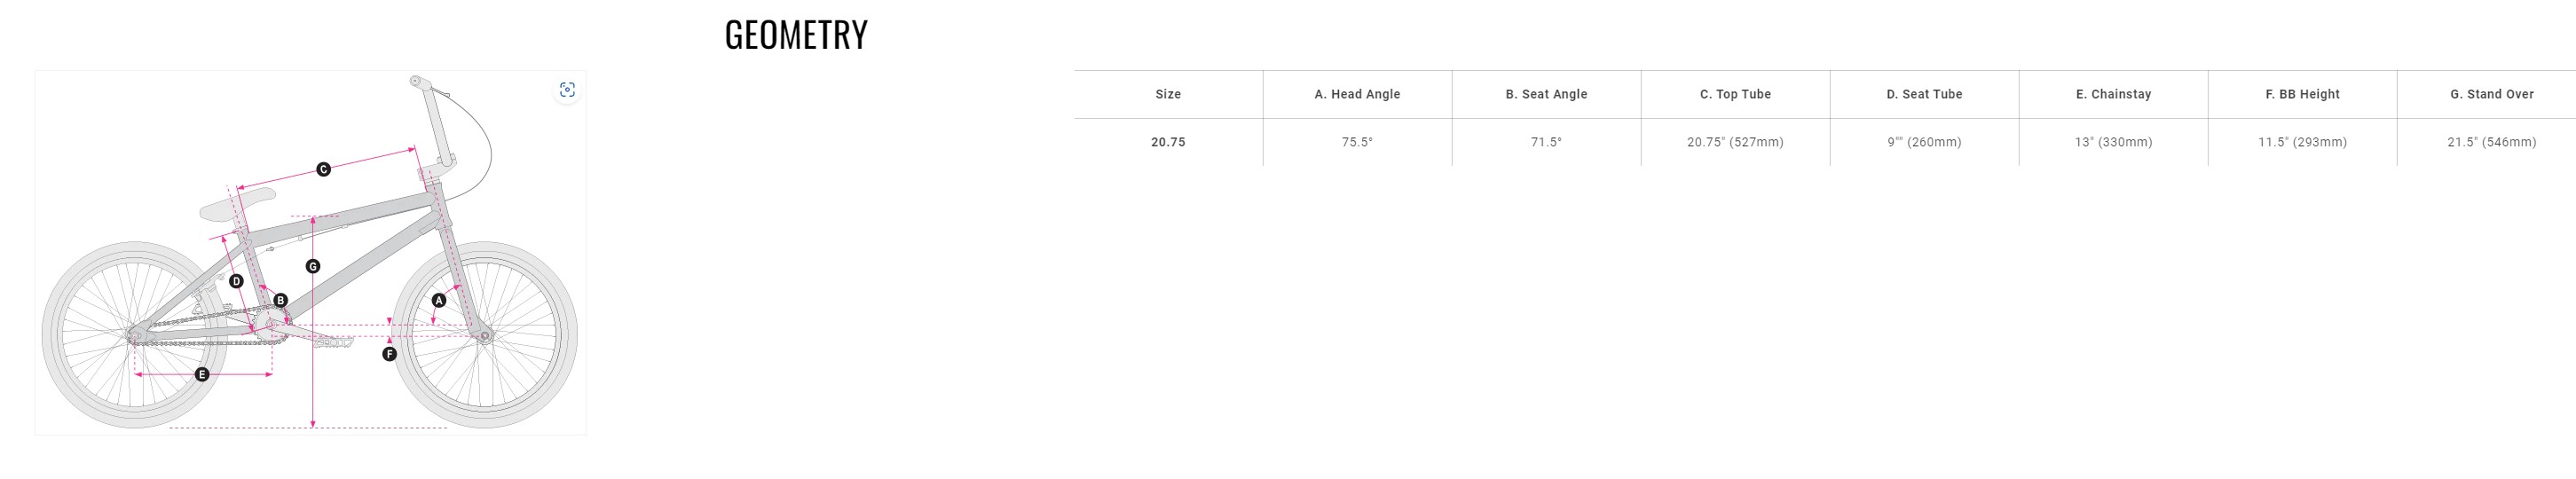Click the image search lens icon
This screenshot has width=2576, height=479.
click(567, 90)
